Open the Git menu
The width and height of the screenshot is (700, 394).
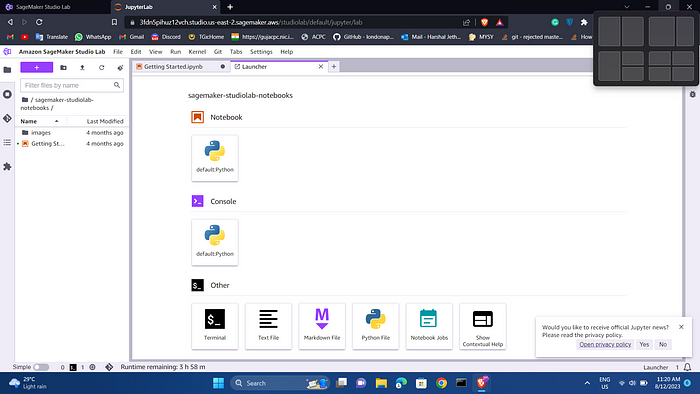pyautogui.click(x=218, y=52)
